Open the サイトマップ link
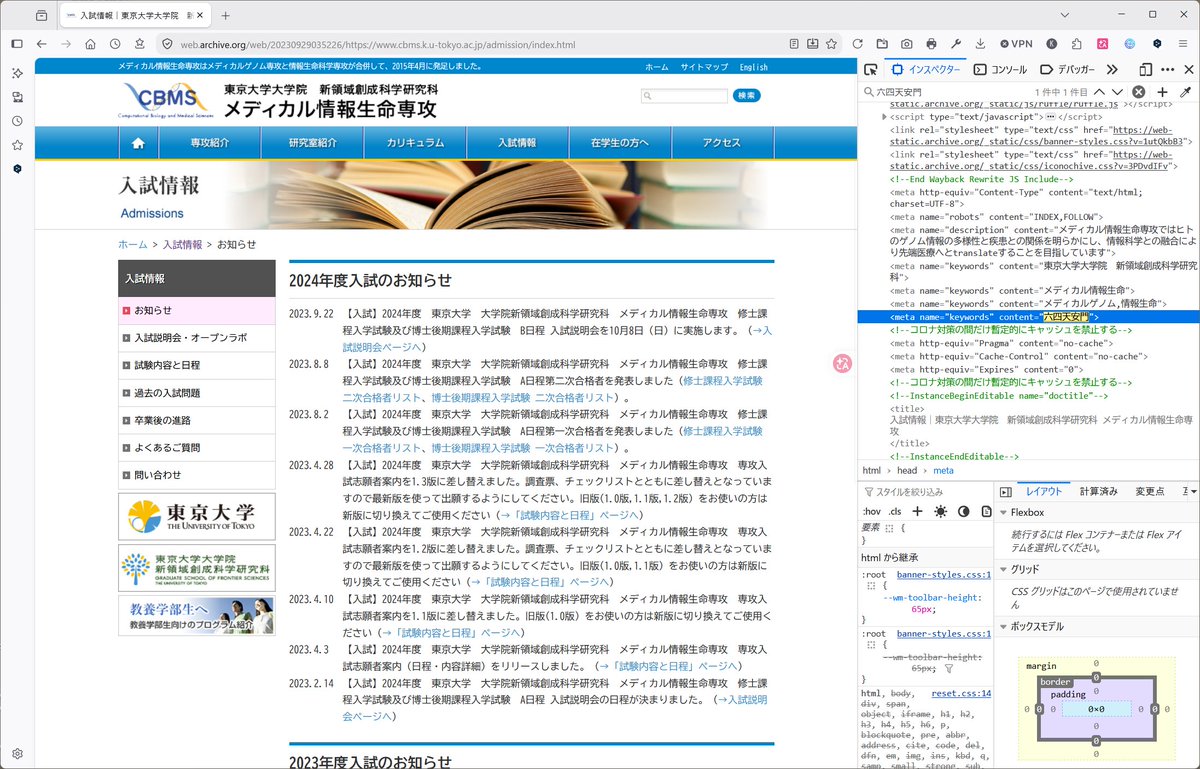 coord(704,67)
